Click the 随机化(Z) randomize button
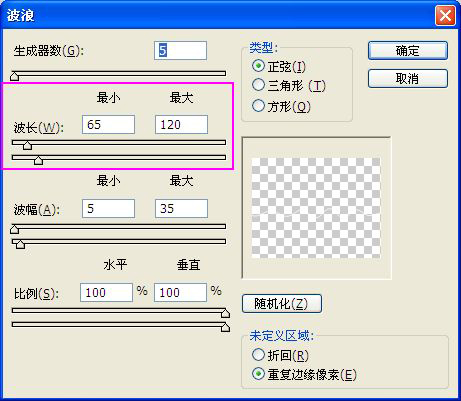461x401 pixels. tap(282, 303)
